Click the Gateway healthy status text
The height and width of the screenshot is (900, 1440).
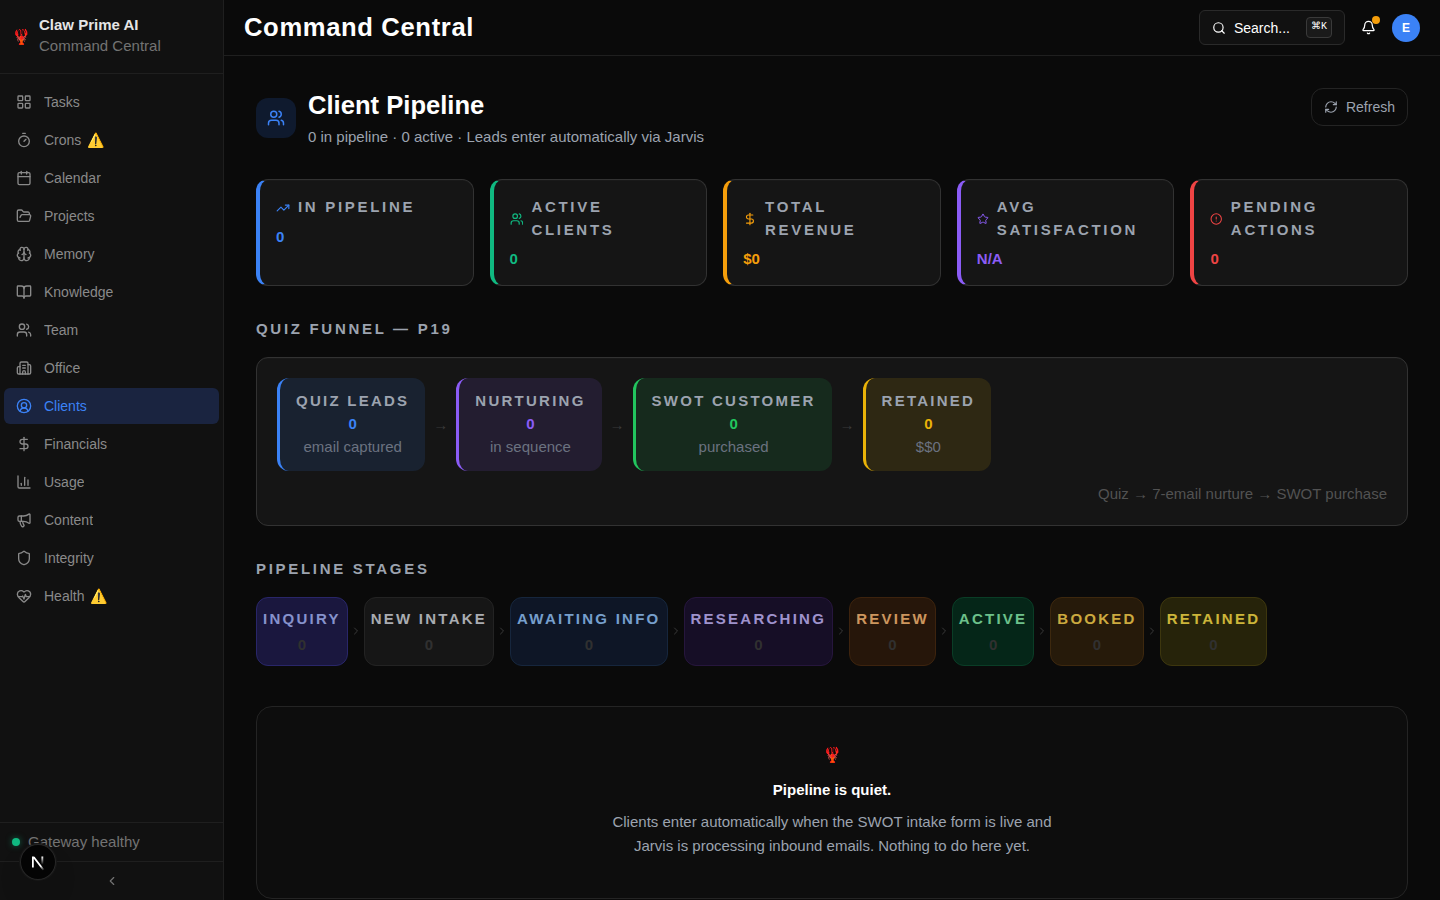point(84,842)
